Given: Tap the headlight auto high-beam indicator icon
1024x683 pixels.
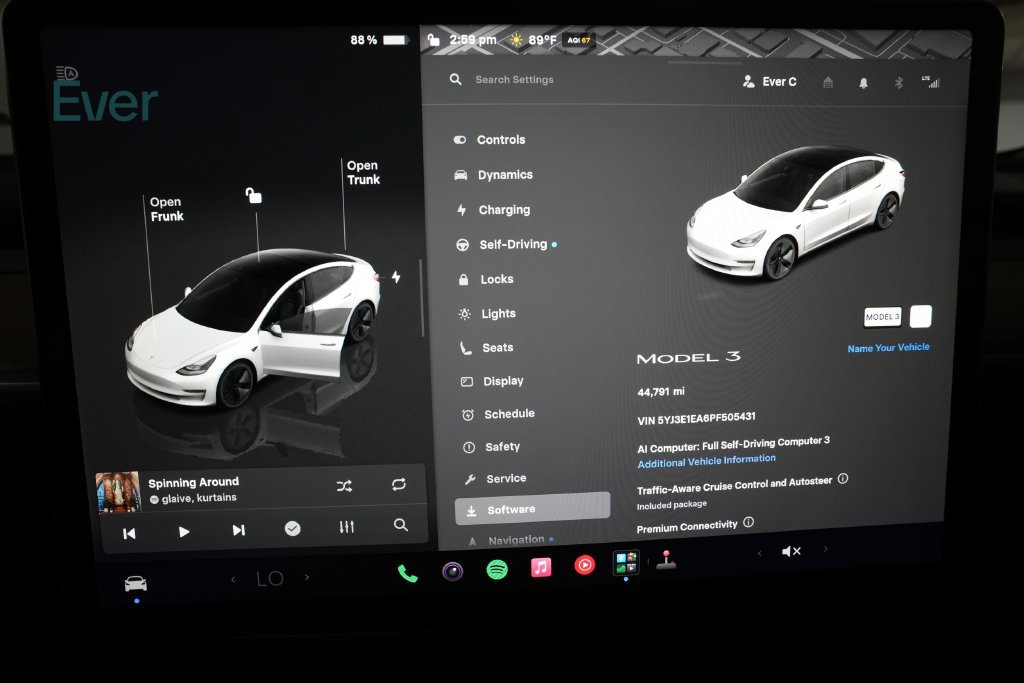Looking at the screenshot, I should 67,72.
